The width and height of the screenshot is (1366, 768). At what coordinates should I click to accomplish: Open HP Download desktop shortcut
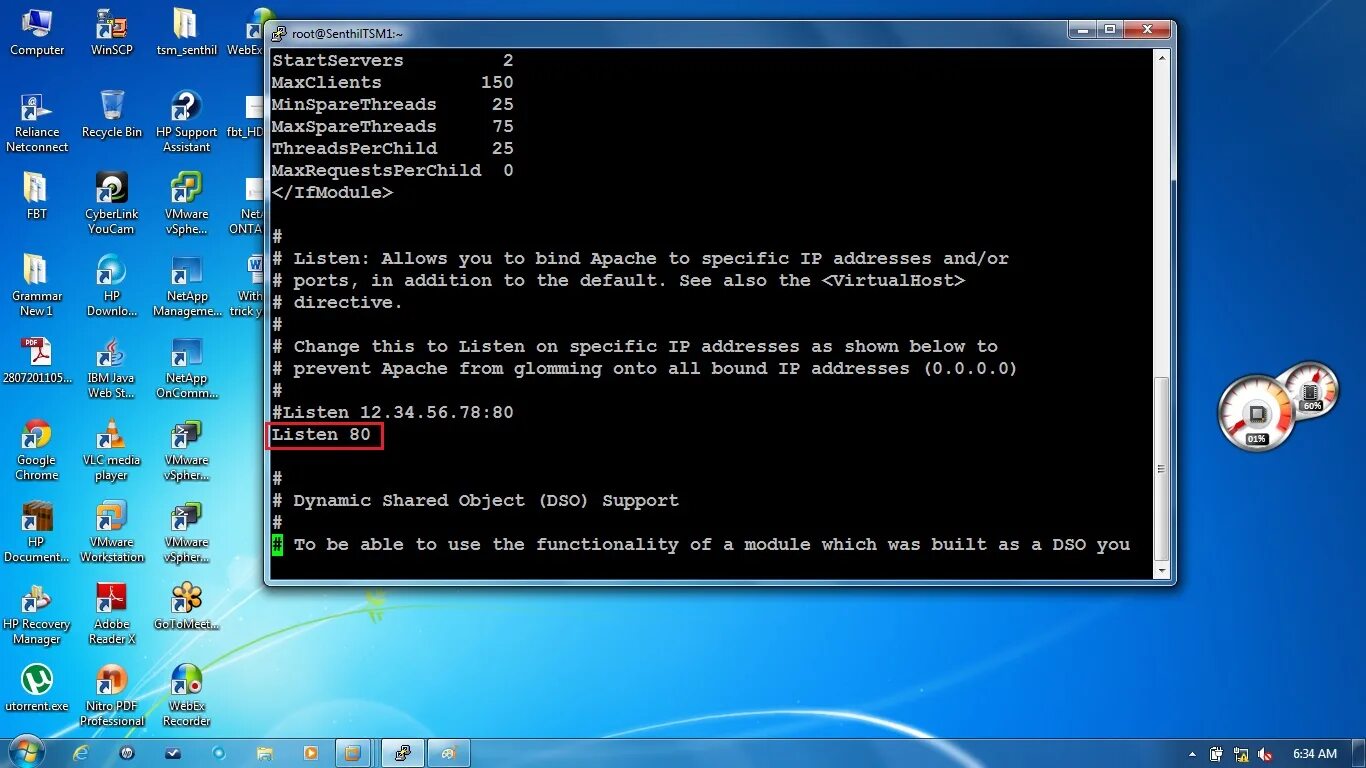(112, 285)
